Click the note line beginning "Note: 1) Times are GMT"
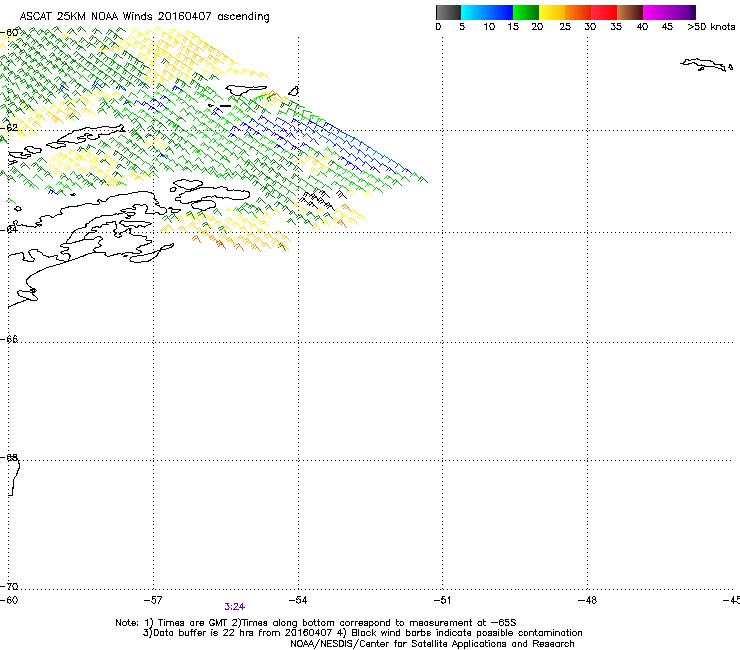 tap(316, 623)
